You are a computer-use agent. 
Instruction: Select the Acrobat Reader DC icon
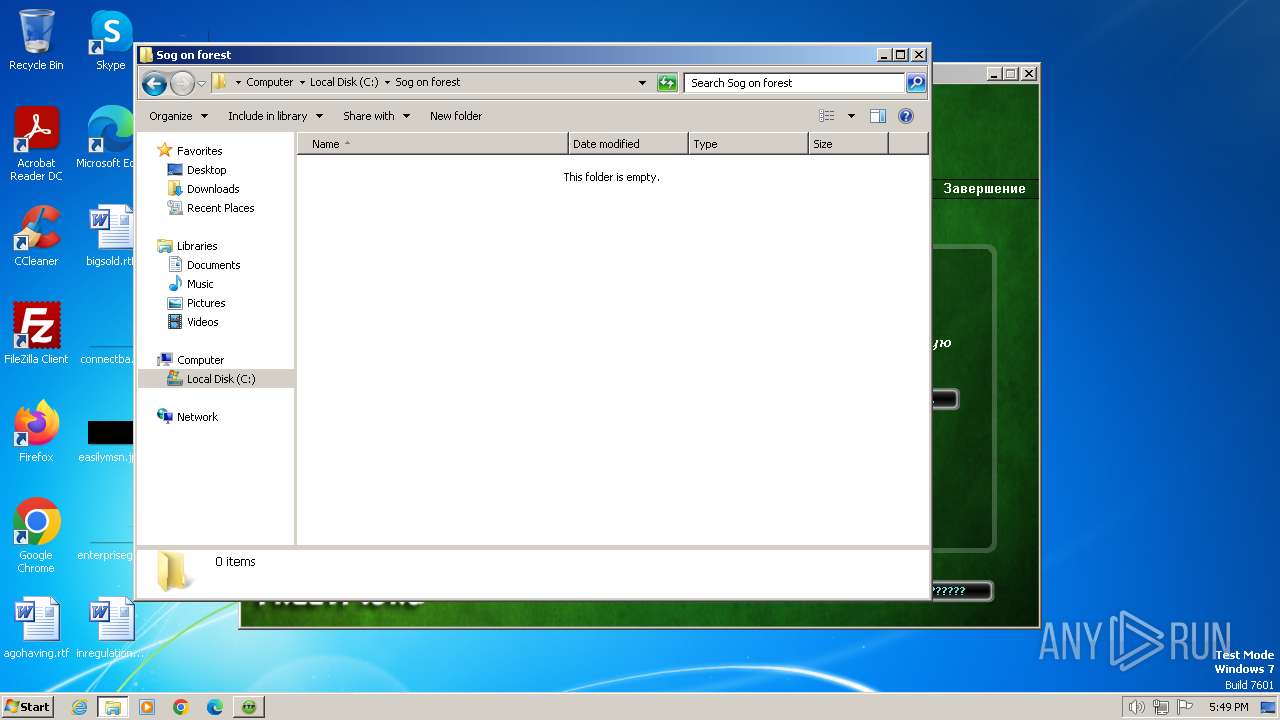(x=36, y=144)
